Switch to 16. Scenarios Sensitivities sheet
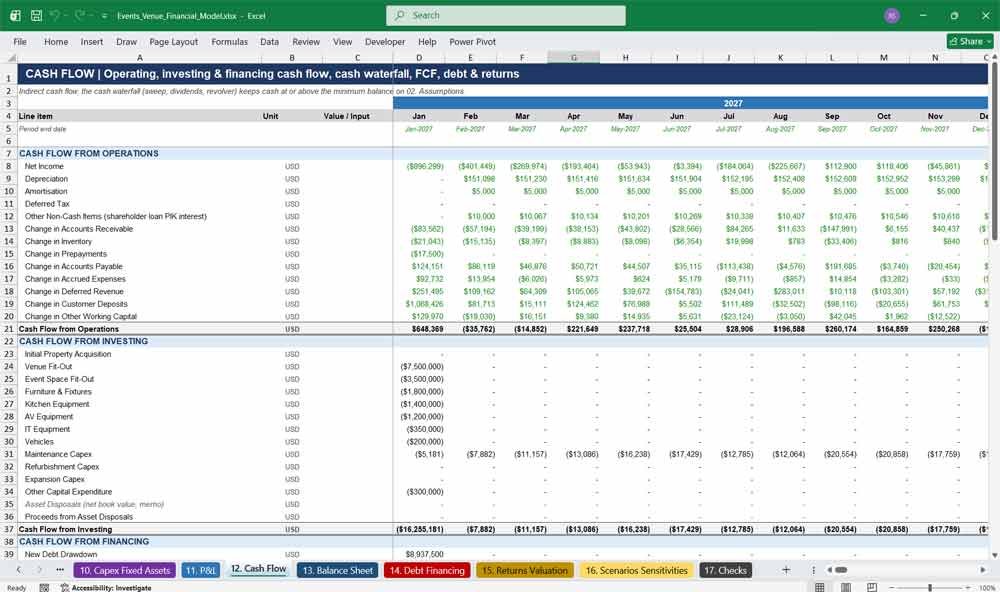The width and height of the screenshot is (1000, 592). pos(636,570)
